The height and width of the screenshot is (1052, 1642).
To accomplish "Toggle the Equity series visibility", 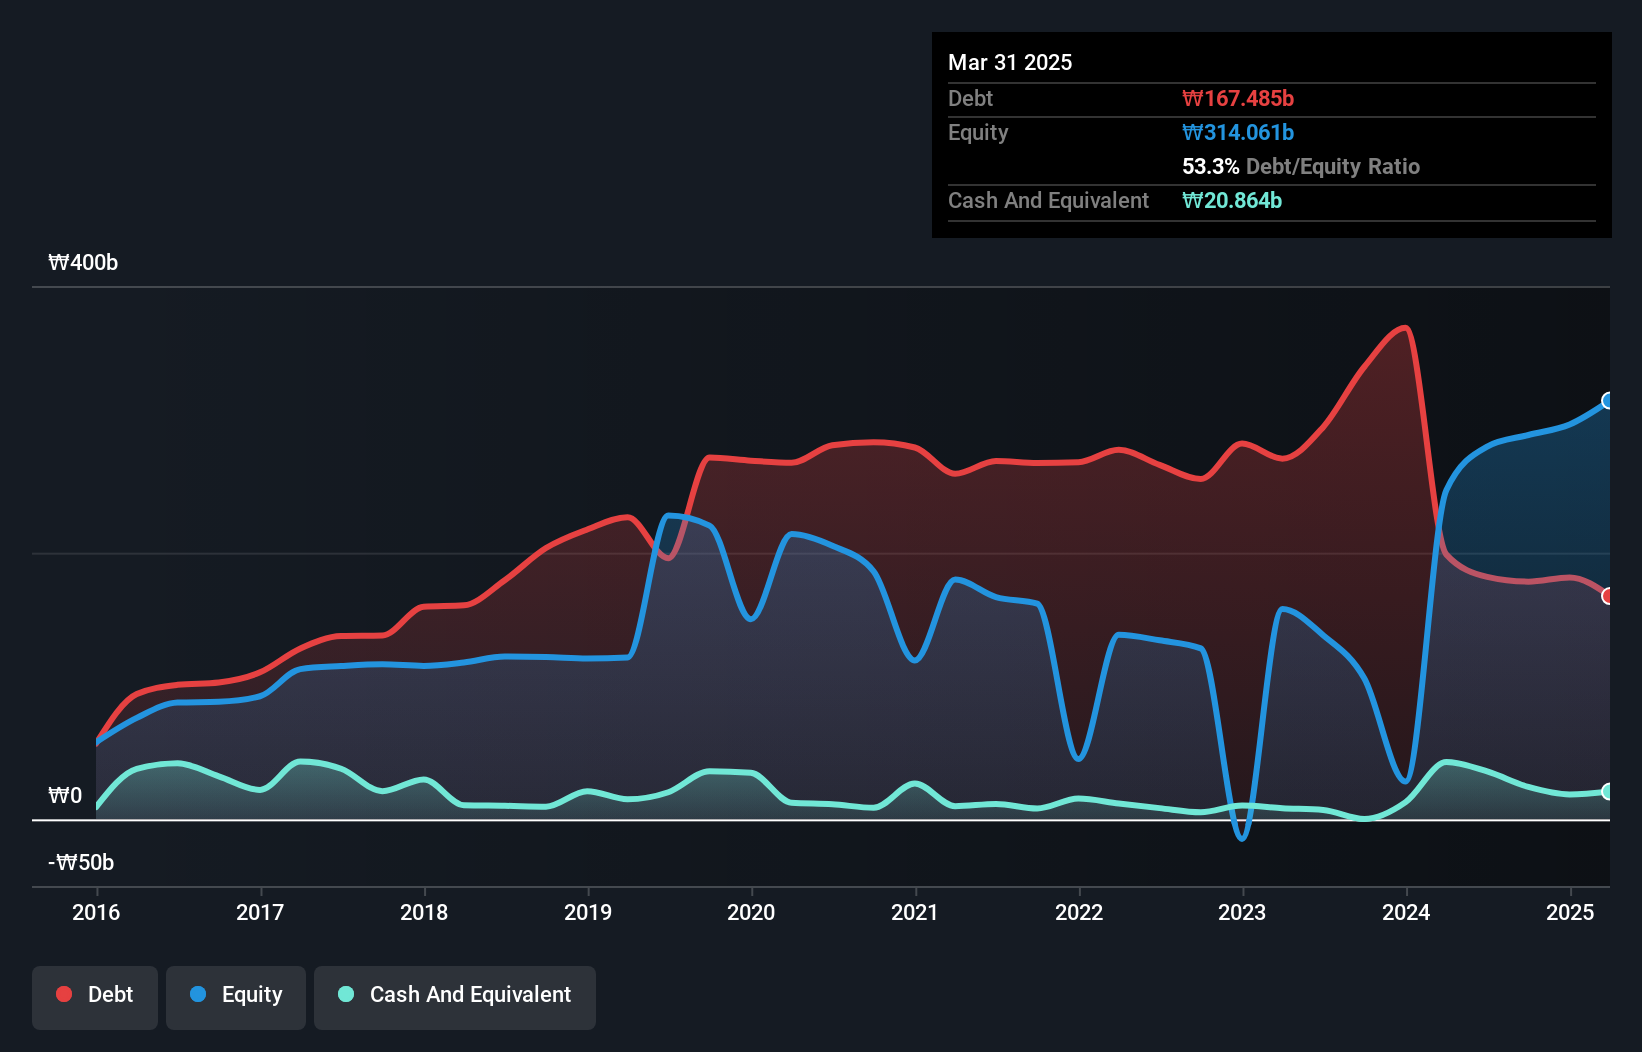I will 235,994.
